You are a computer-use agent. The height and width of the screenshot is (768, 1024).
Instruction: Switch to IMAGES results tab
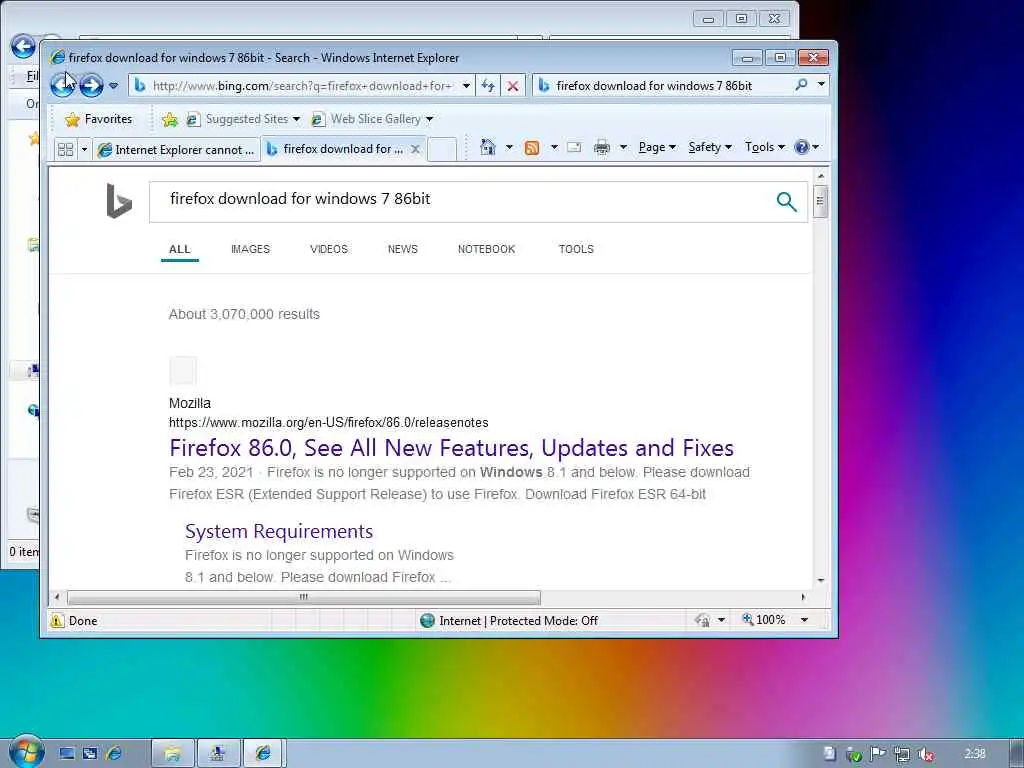[250, 249]
